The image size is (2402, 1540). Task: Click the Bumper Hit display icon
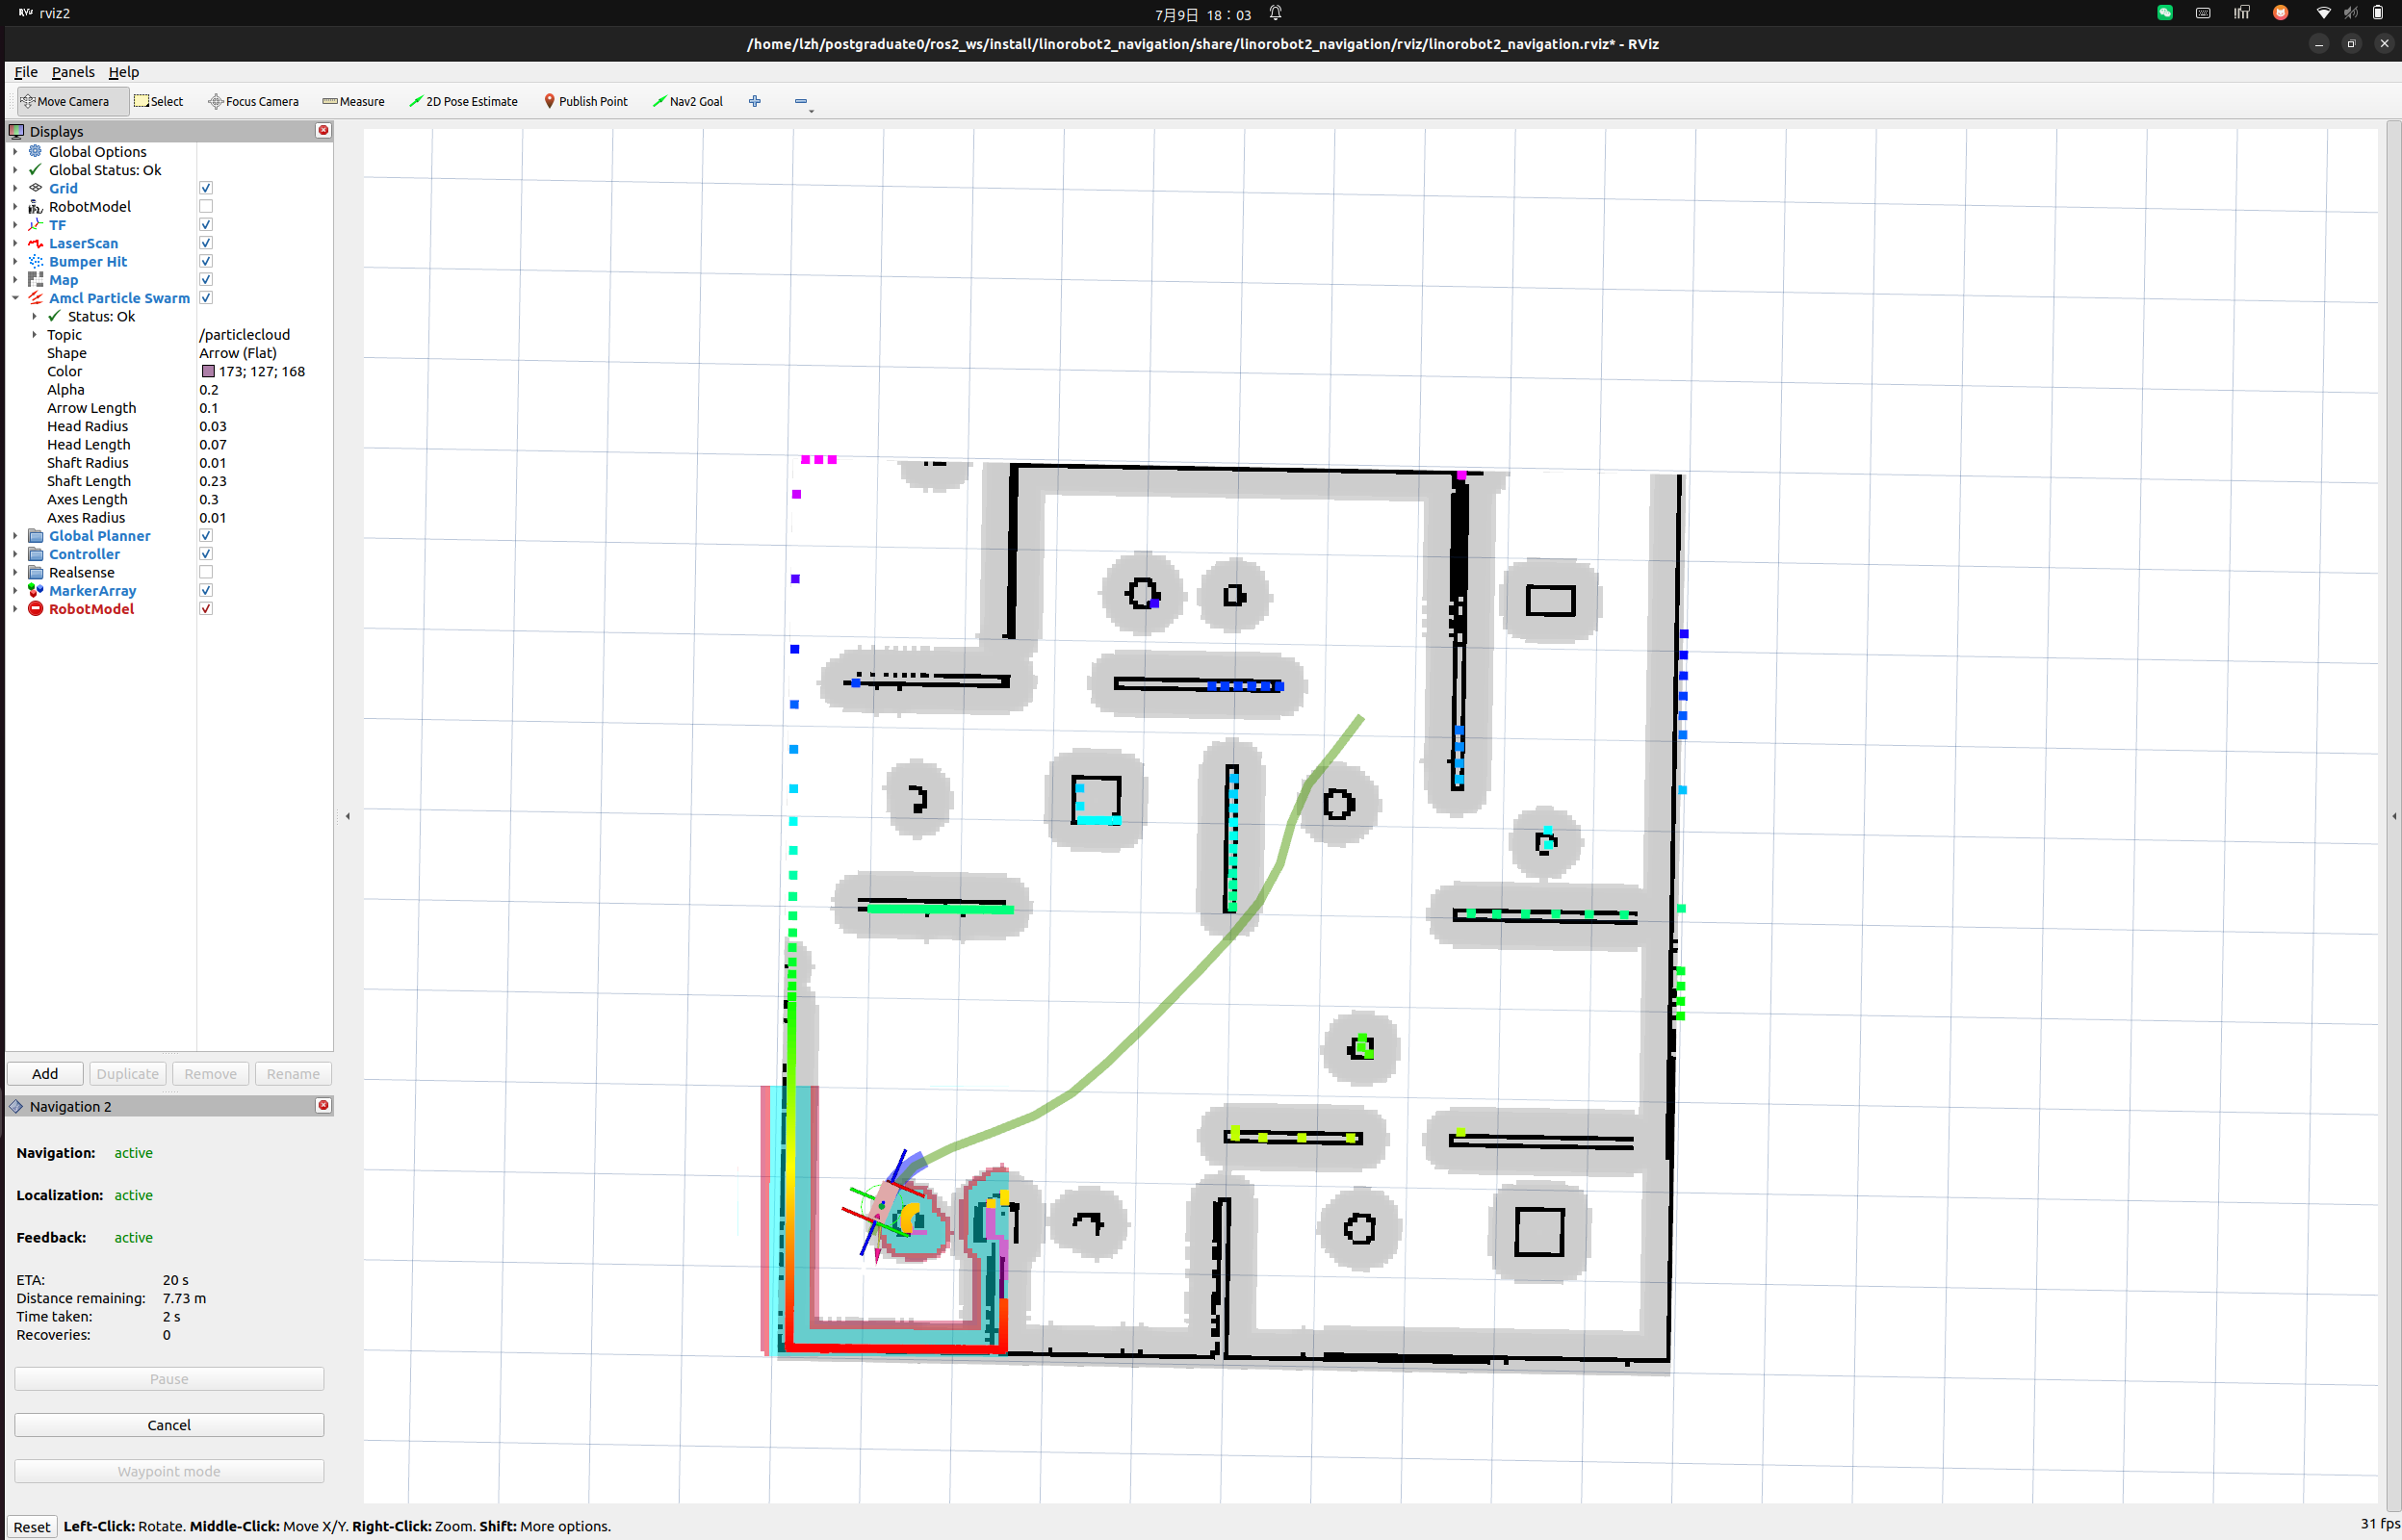(x=35, y=261)
